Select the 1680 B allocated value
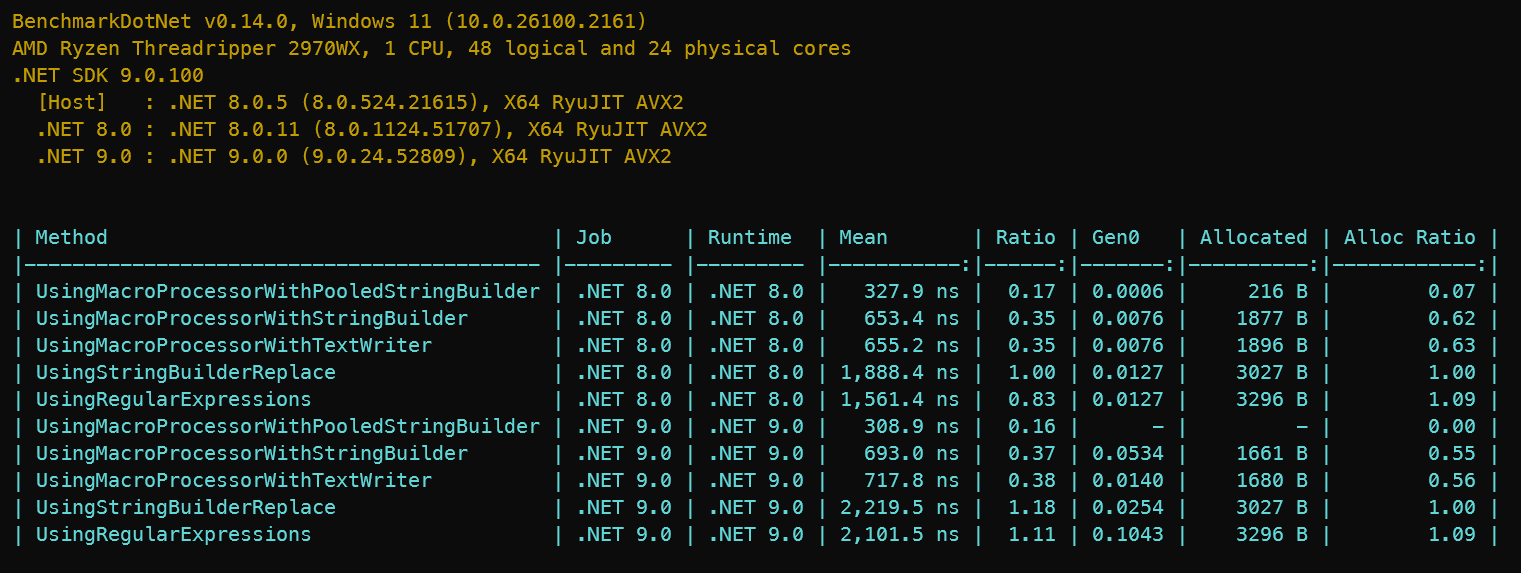This screenshot has height=573, width=1521. (x=1272, y=480)
